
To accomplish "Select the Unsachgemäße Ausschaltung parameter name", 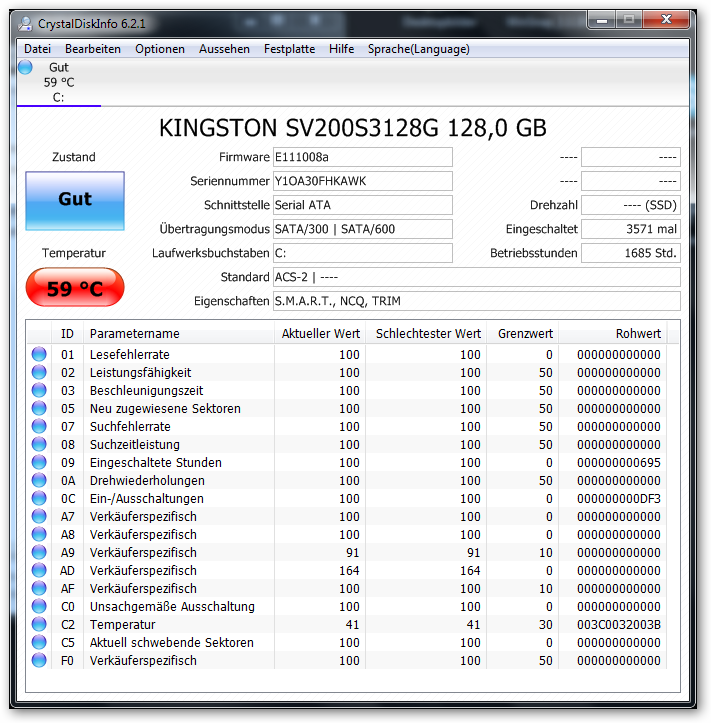I will click(x=172, y=606).
